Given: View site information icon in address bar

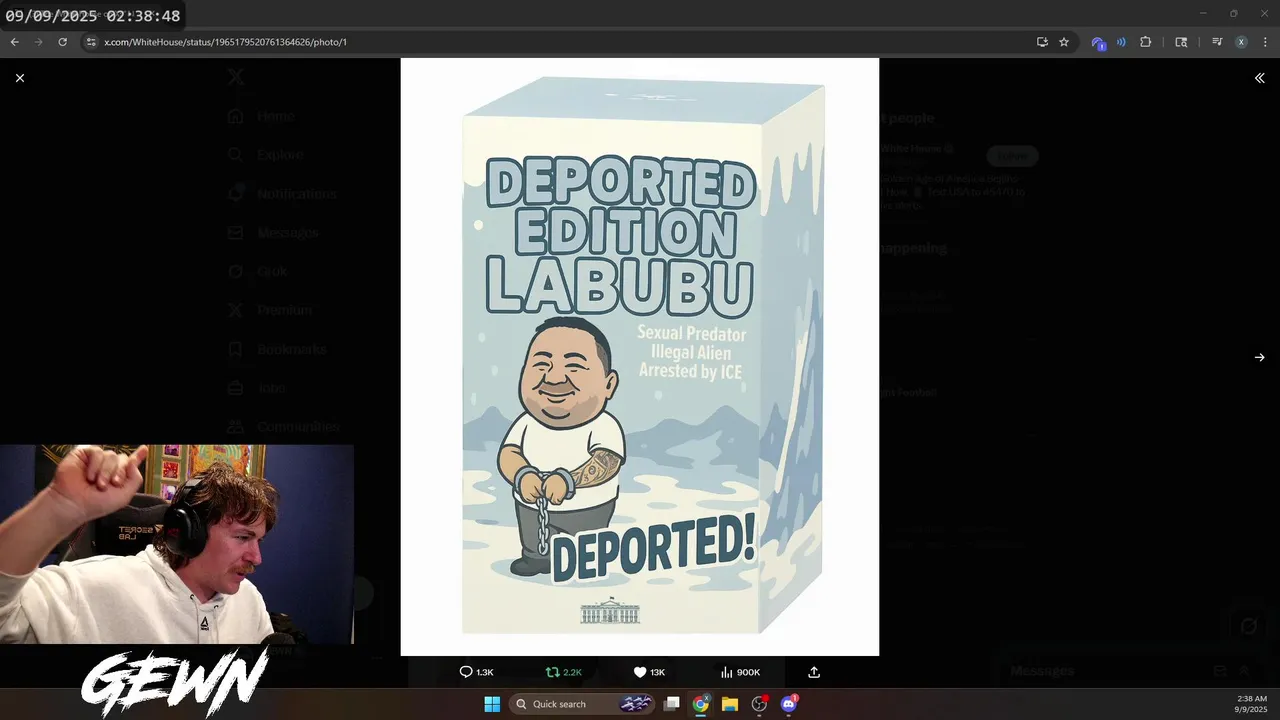Looking at the screenshot, I should [91, 42].
